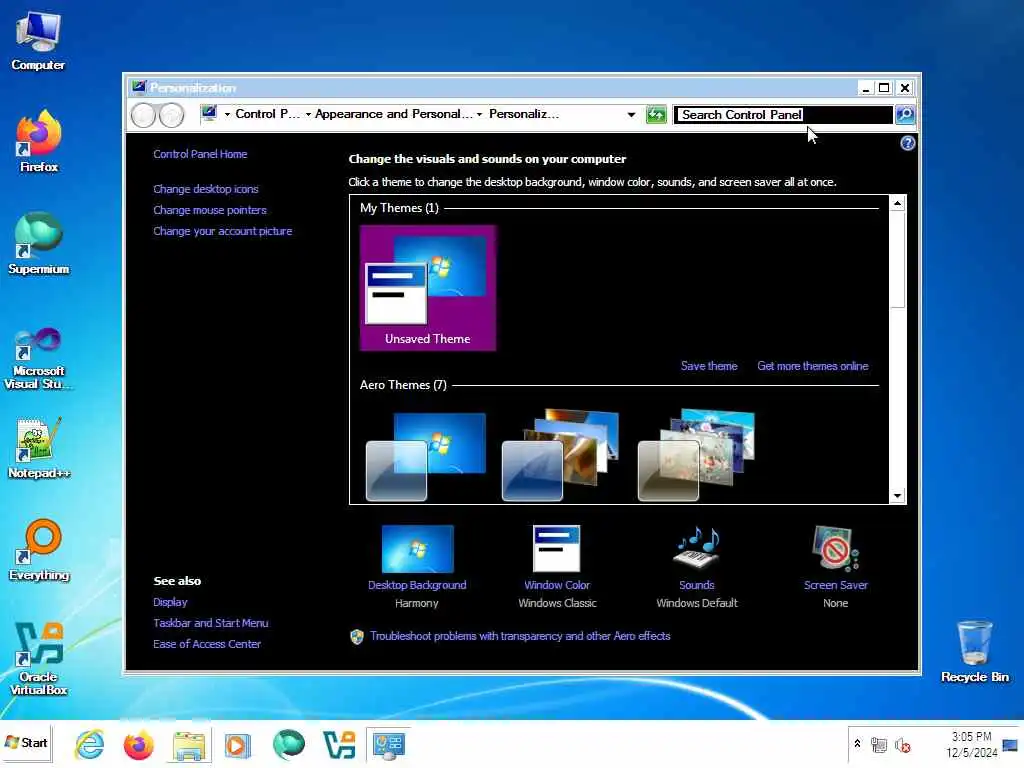The image size is (1024, 768).
Task: Click the Control Panel icon in address bar
Action: coord(209,114)
